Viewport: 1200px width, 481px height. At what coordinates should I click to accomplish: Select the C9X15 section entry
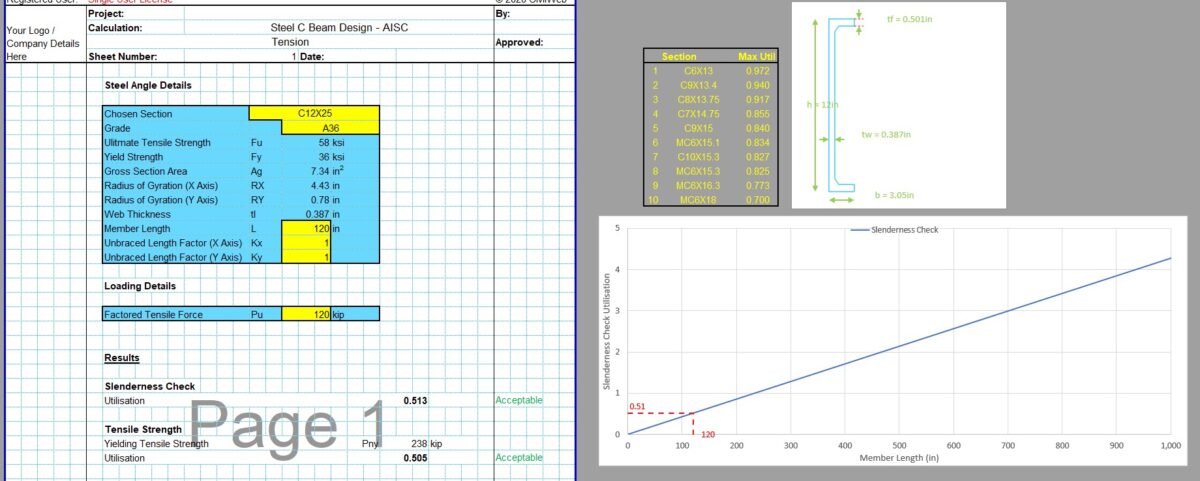tap(697, 129)
